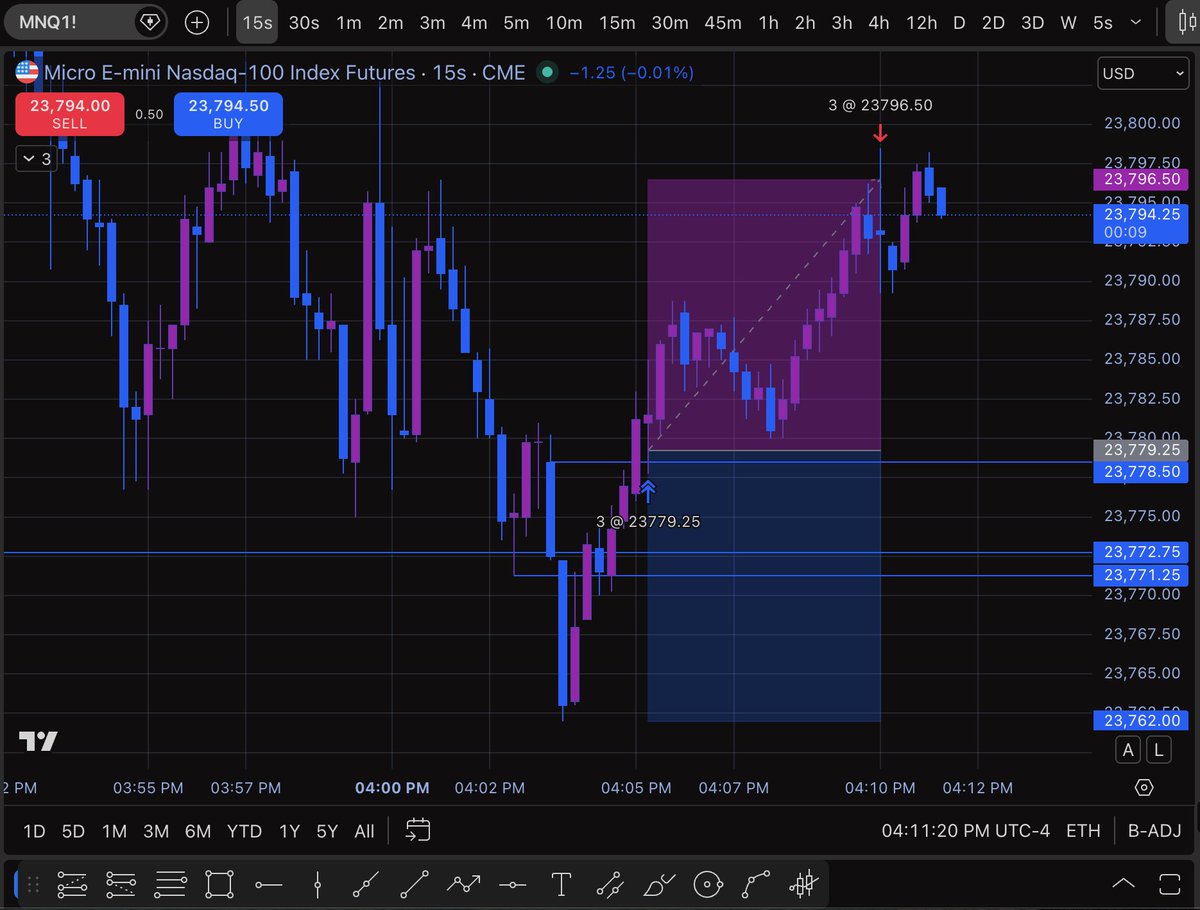This screenshot has height=910, width=1200.
Task: Open chart settings hexagon icon
Action: pyautogui.click(x=1145, y=788)
